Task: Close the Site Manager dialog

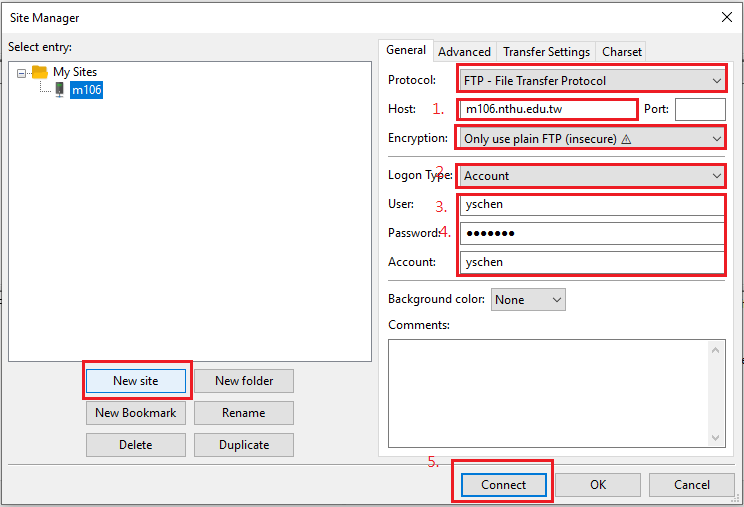Action: pos(725,17)
